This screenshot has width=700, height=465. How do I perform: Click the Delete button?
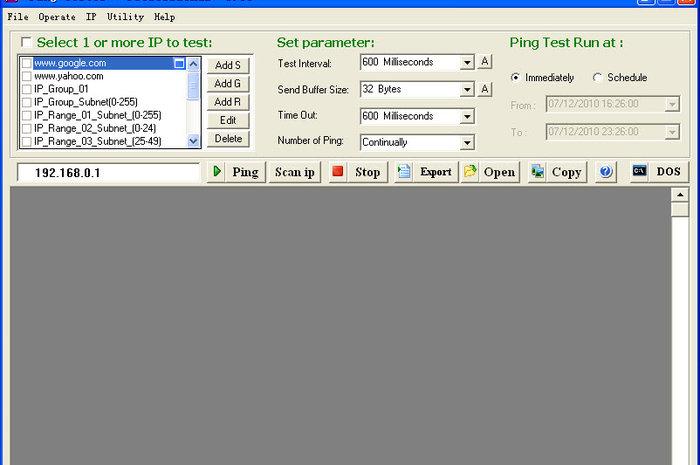point(228,138)
